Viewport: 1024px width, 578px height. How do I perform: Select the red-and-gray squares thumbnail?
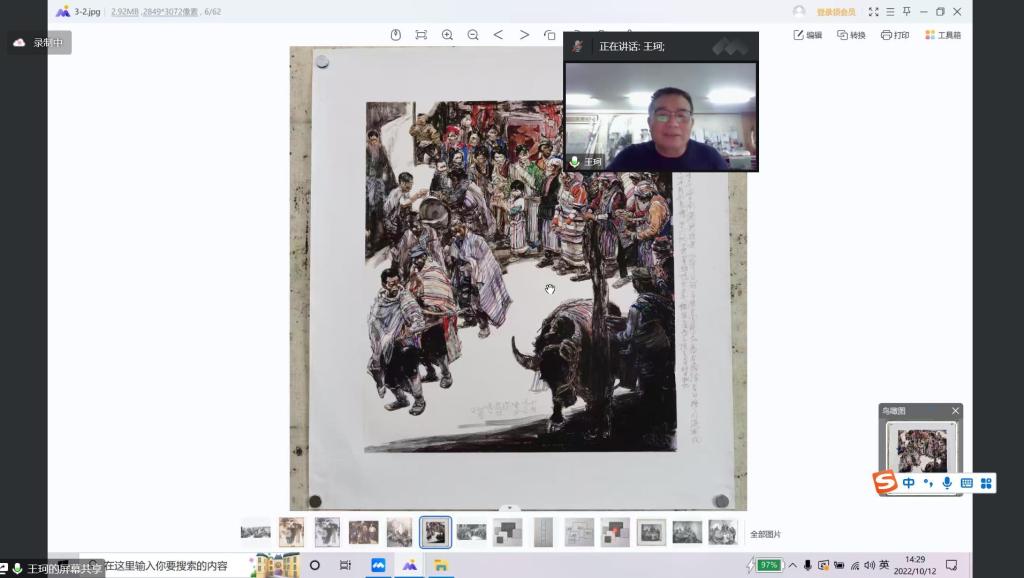point(615,532)
